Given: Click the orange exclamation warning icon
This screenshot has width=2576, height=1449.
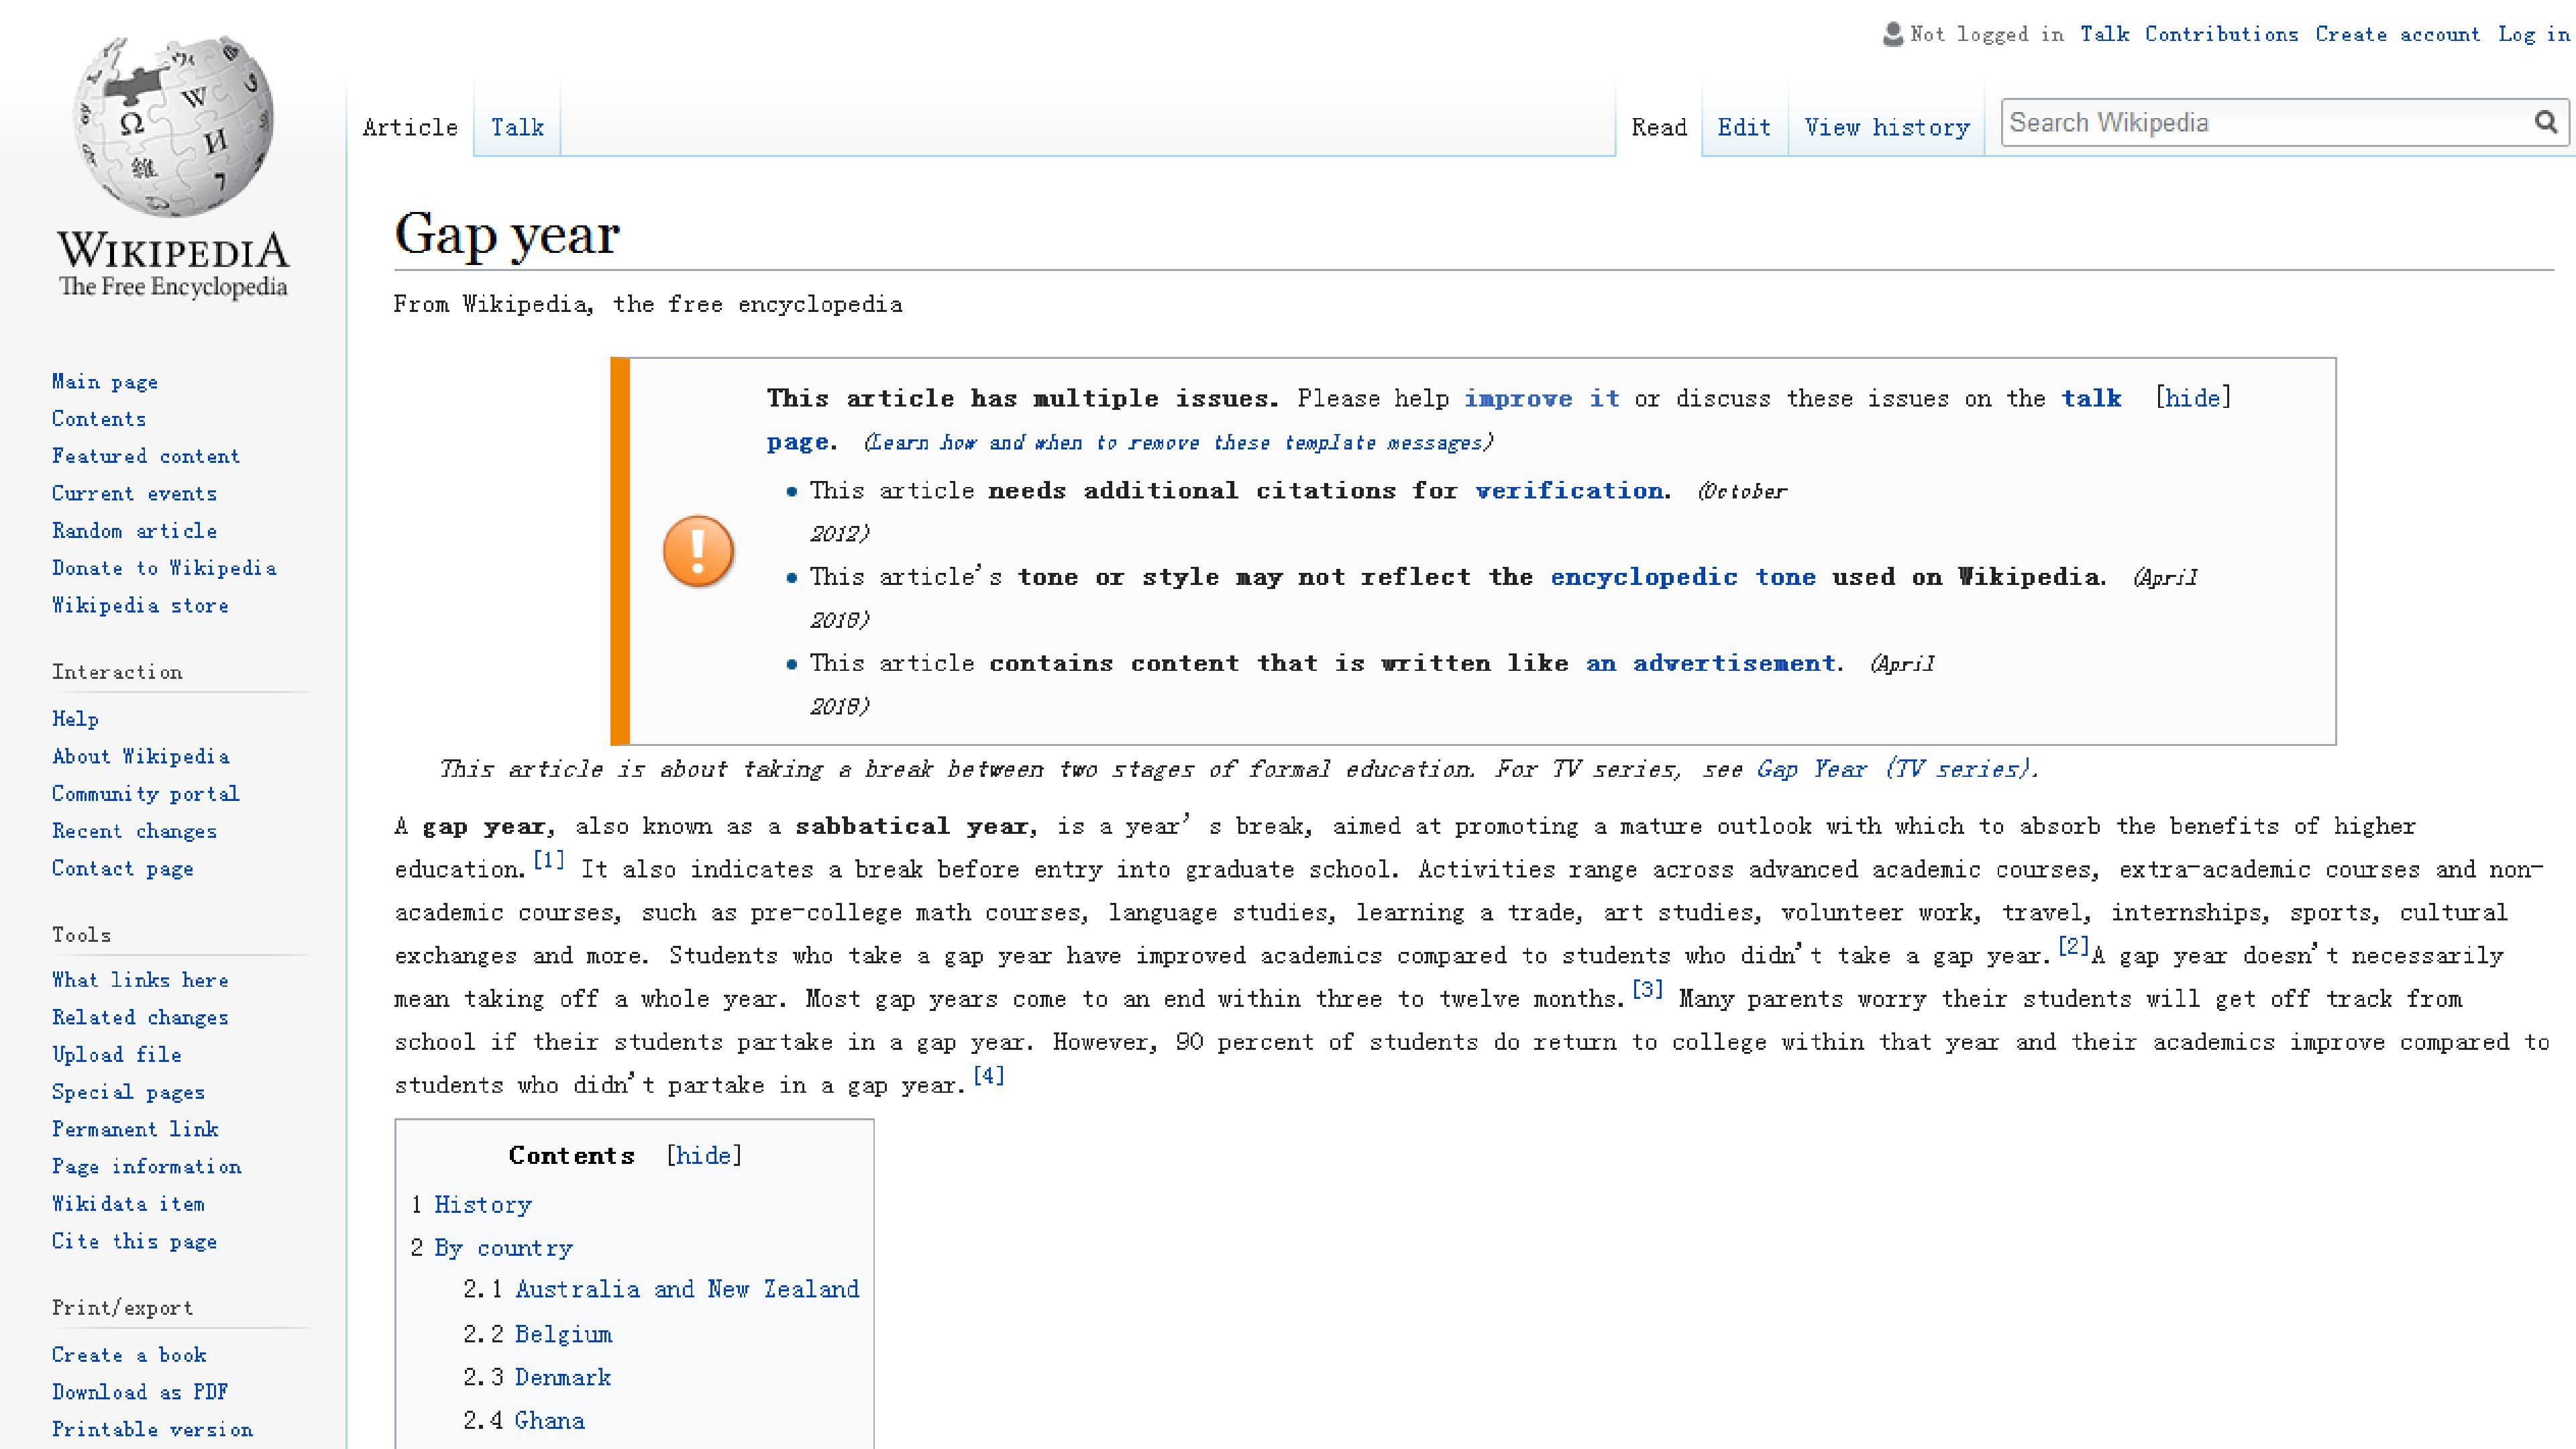Looking at the screenshot, I should point(698,551).
